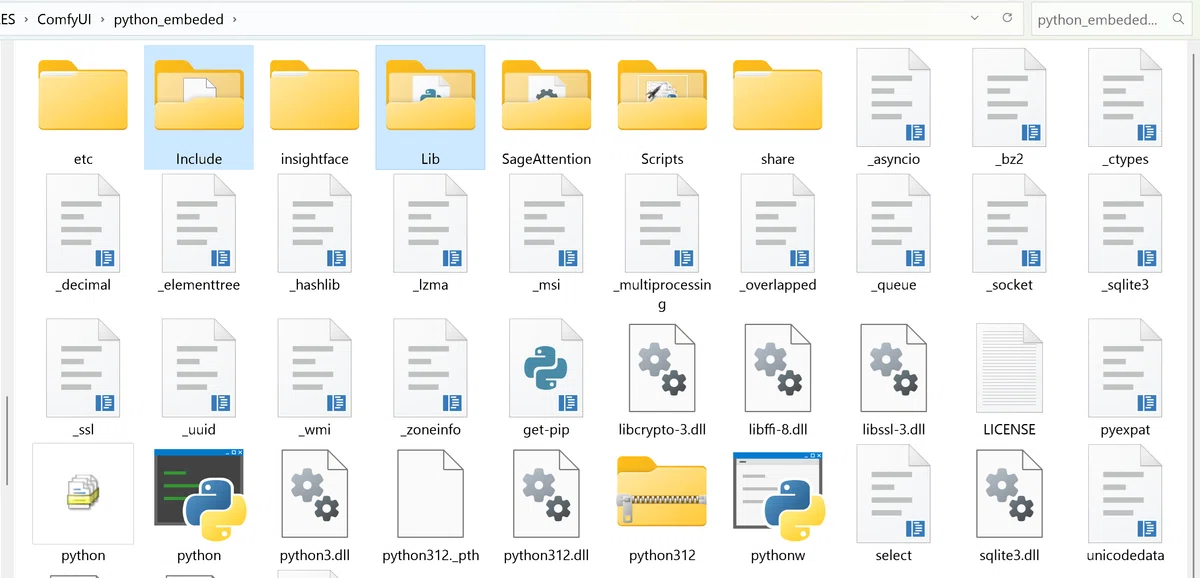Screen dimensions: 1200x578
Task: Select the _bz2 file
Action: coord(1010,107)
